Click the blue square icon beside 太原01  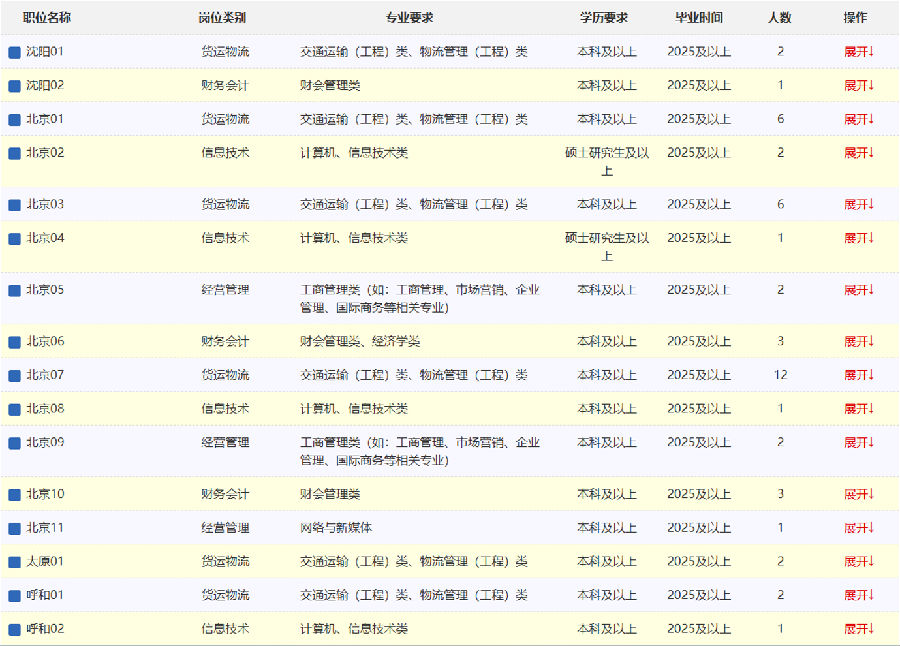click(14, 562)
